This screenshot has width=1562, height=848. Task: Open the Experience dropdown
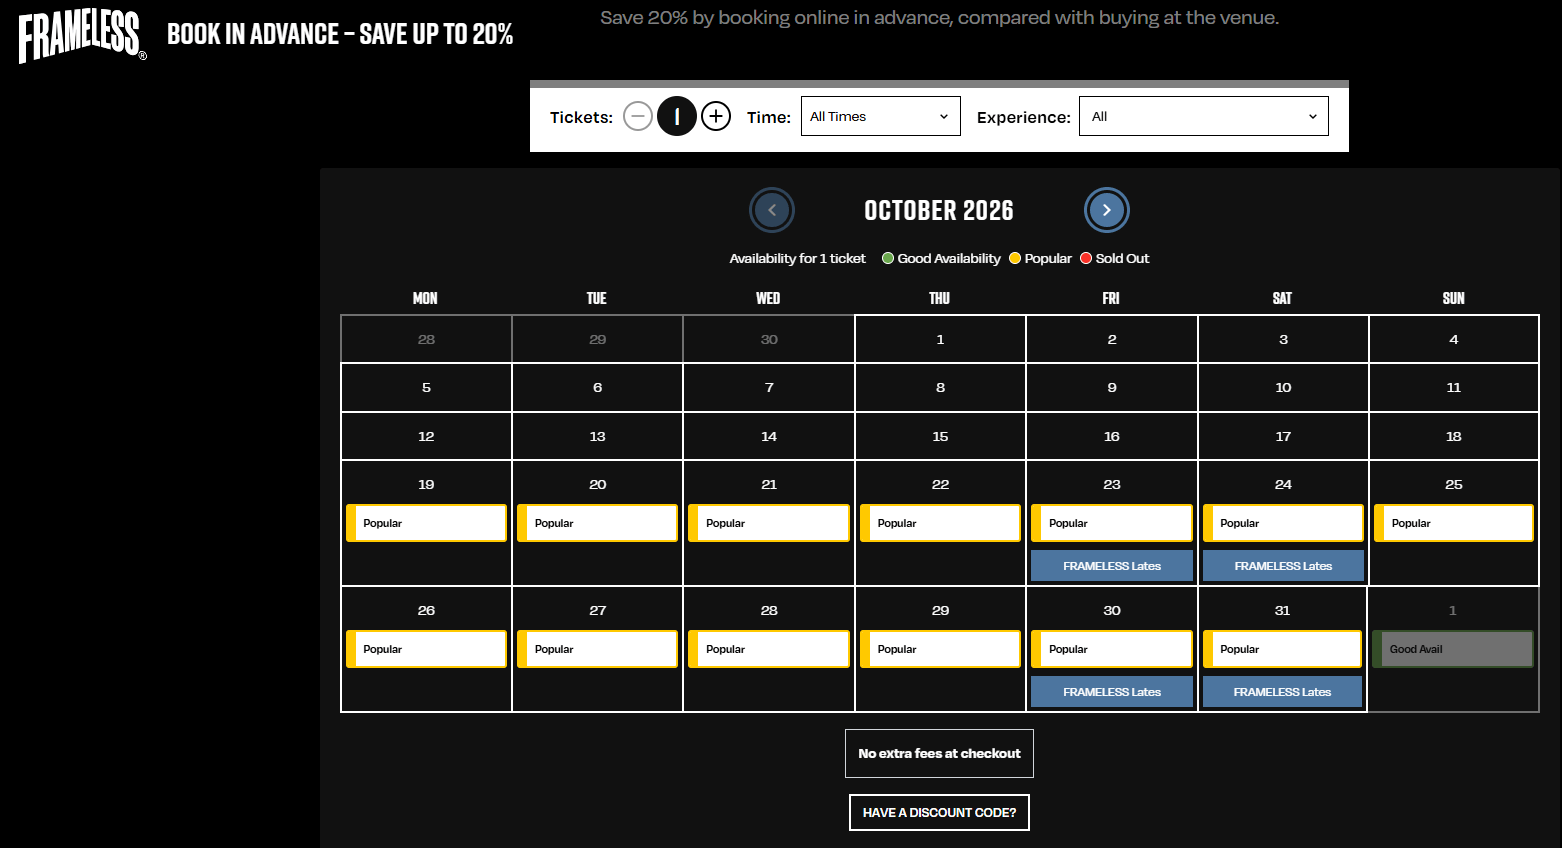click(x=1204, y=116)
